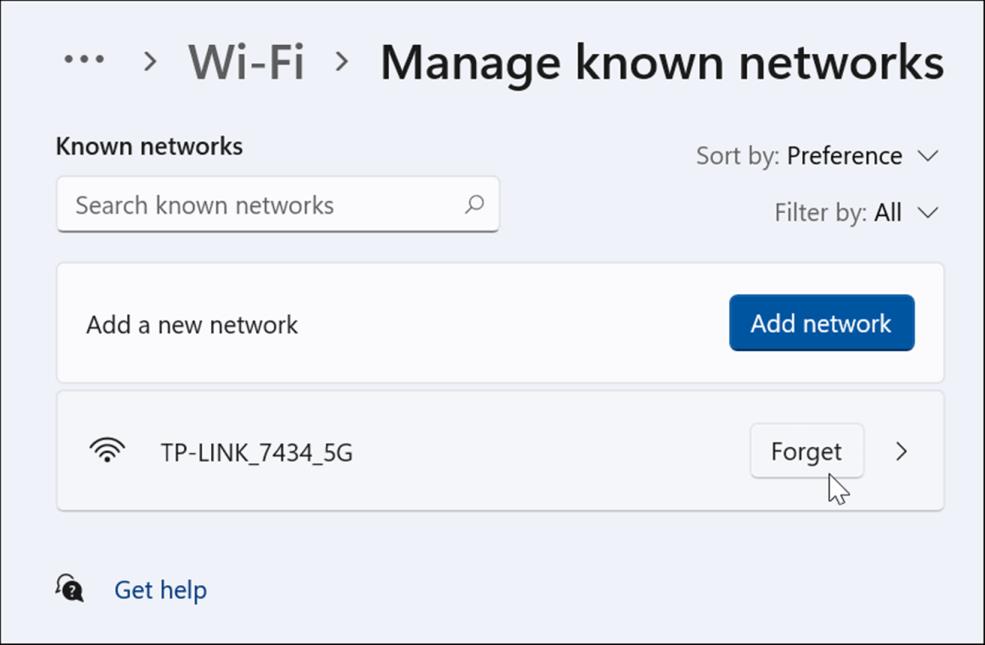Click the Manage known networks heading
985x645 pixels.
tap(662, 62)
